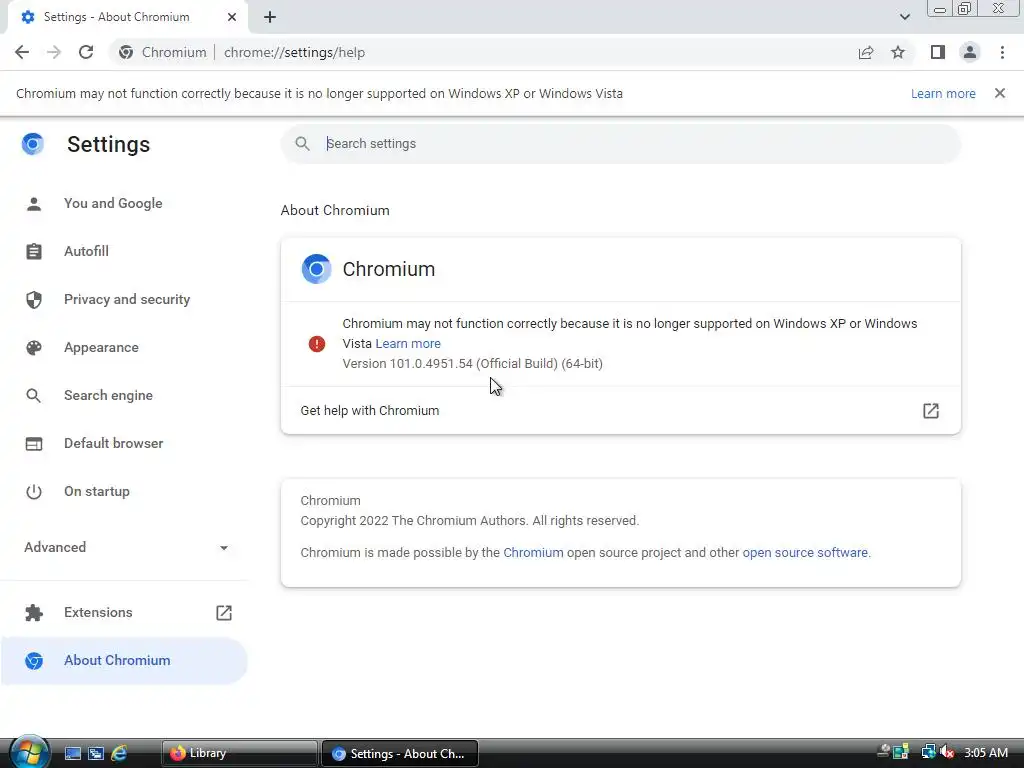Click the Chromium site info chip
Screen dimensions: 1024x768
(x=163, y=52)
